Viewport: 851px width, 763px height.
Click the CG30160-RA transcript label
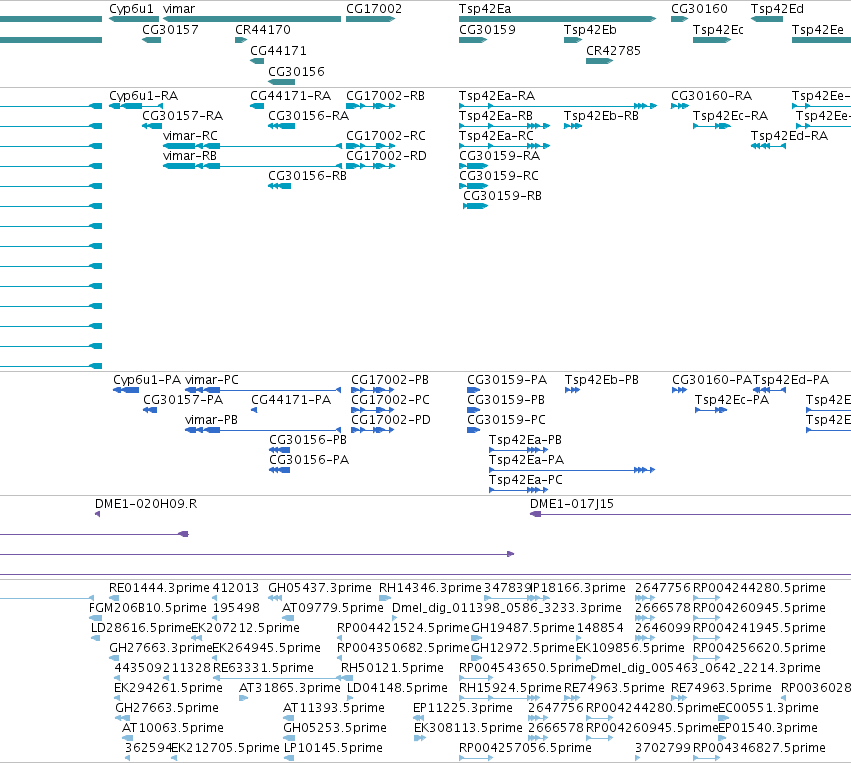(x=712, y=96)
